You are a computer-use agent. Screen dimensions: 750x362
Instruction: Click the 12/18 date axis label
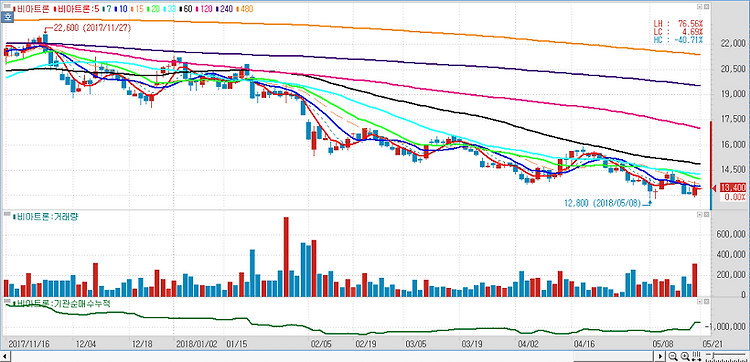point(143,344)
